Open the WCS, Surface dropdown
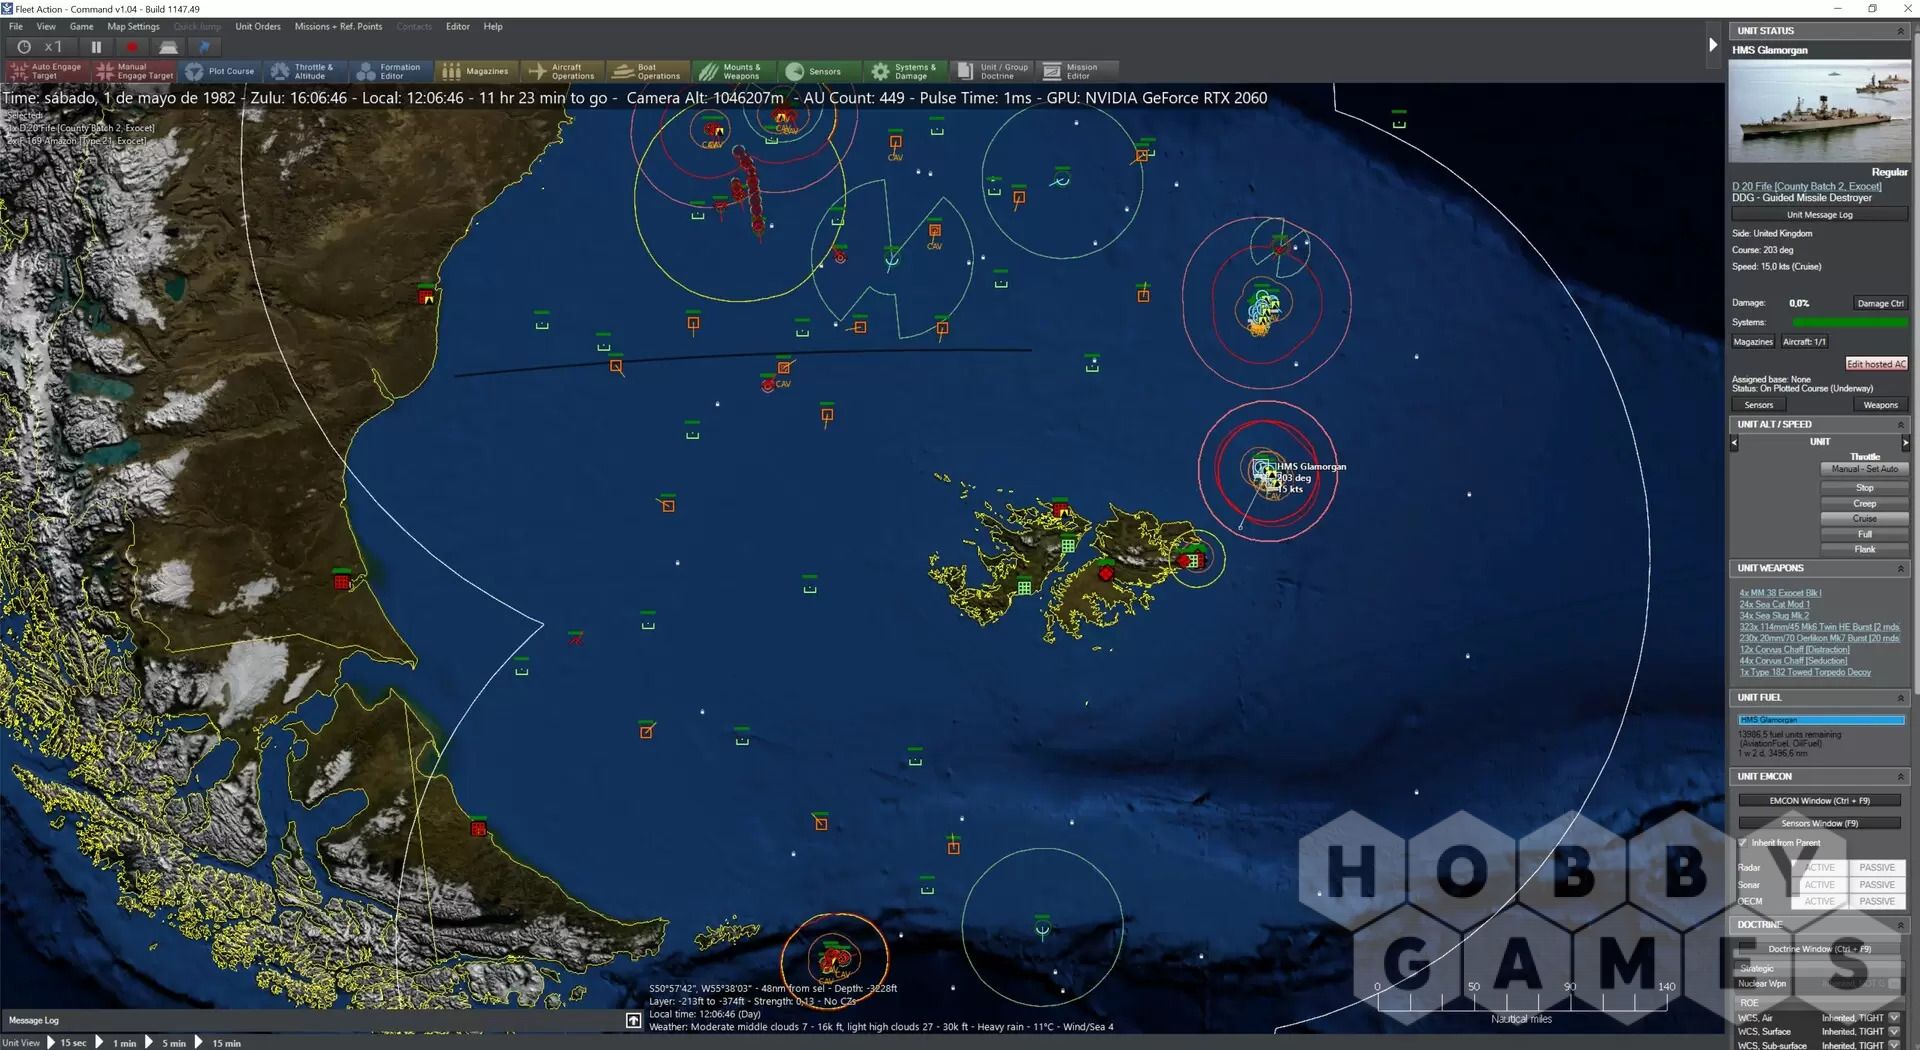The image size is (1920, 1050). (x=1894, y=1032)
